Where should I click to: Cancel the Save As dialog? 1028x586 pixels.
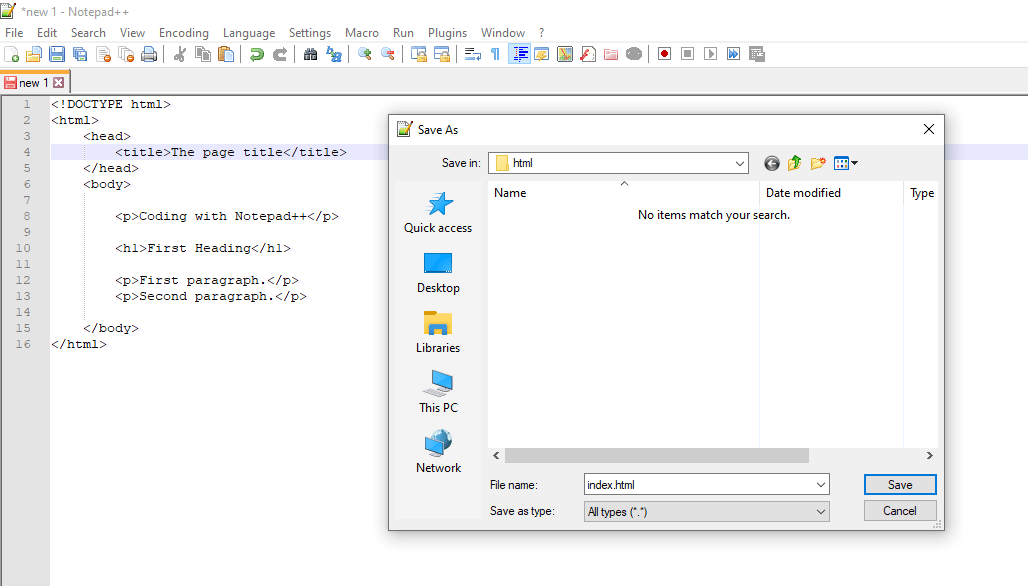(899, 511)
